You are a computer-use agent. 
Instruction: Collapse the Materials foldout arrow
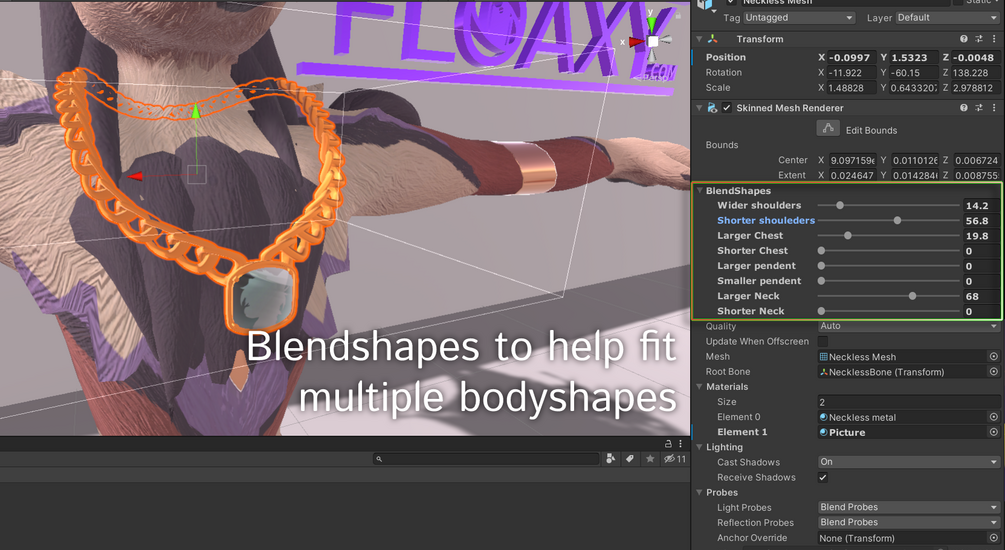click(700, 387)
